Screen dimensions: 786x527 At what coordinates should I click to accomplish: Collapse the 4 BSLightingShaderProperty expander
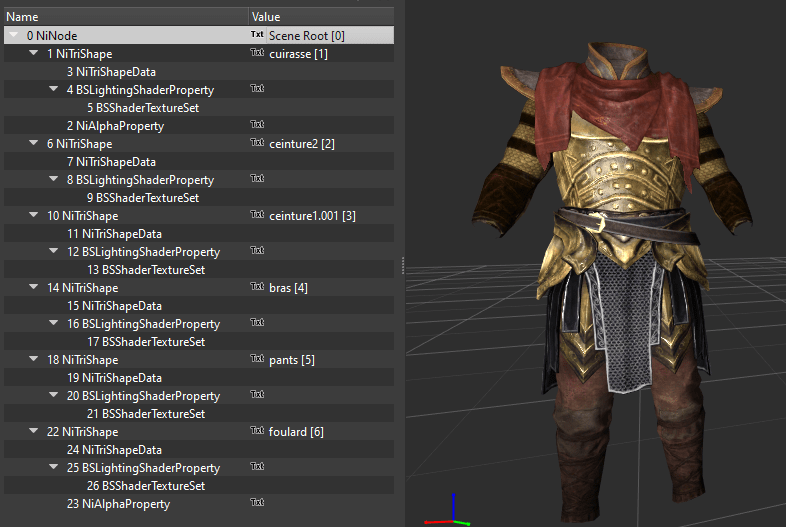[54, 89]
